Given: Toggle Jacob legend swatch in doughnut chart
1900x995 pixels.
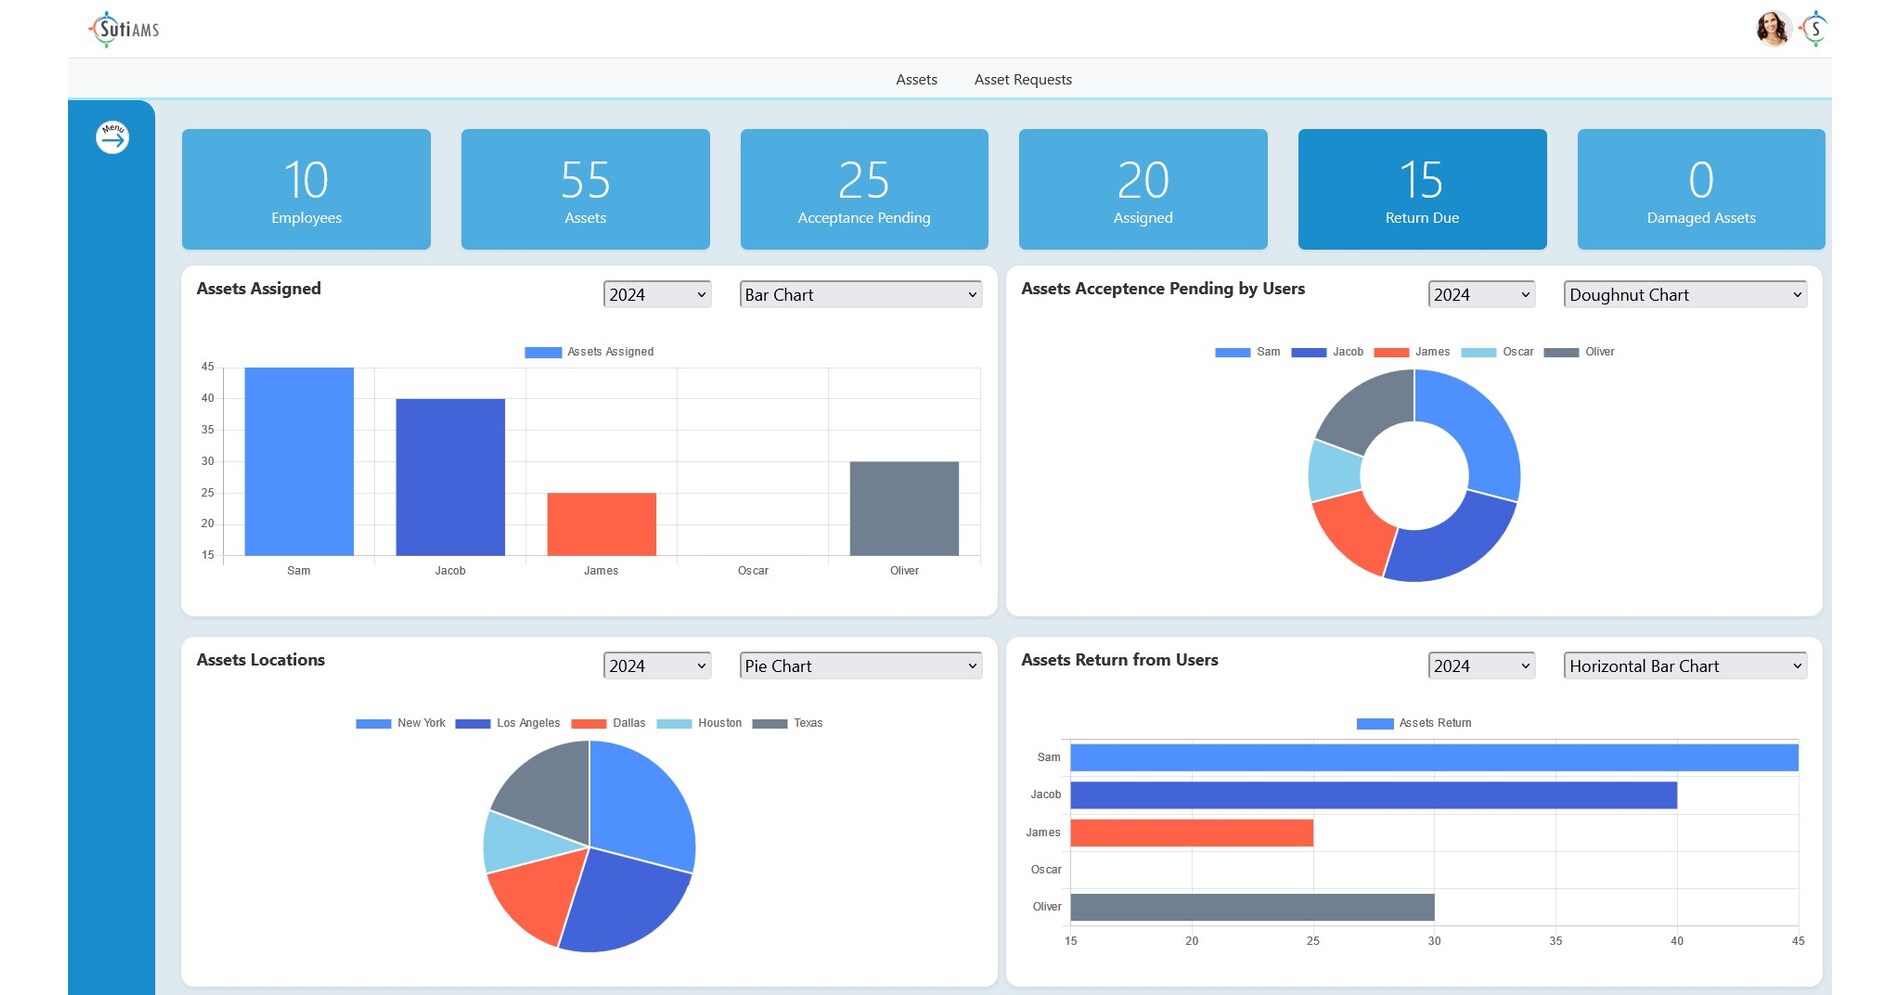Looking at the screenshot, I should click(x=1308, y=352).
